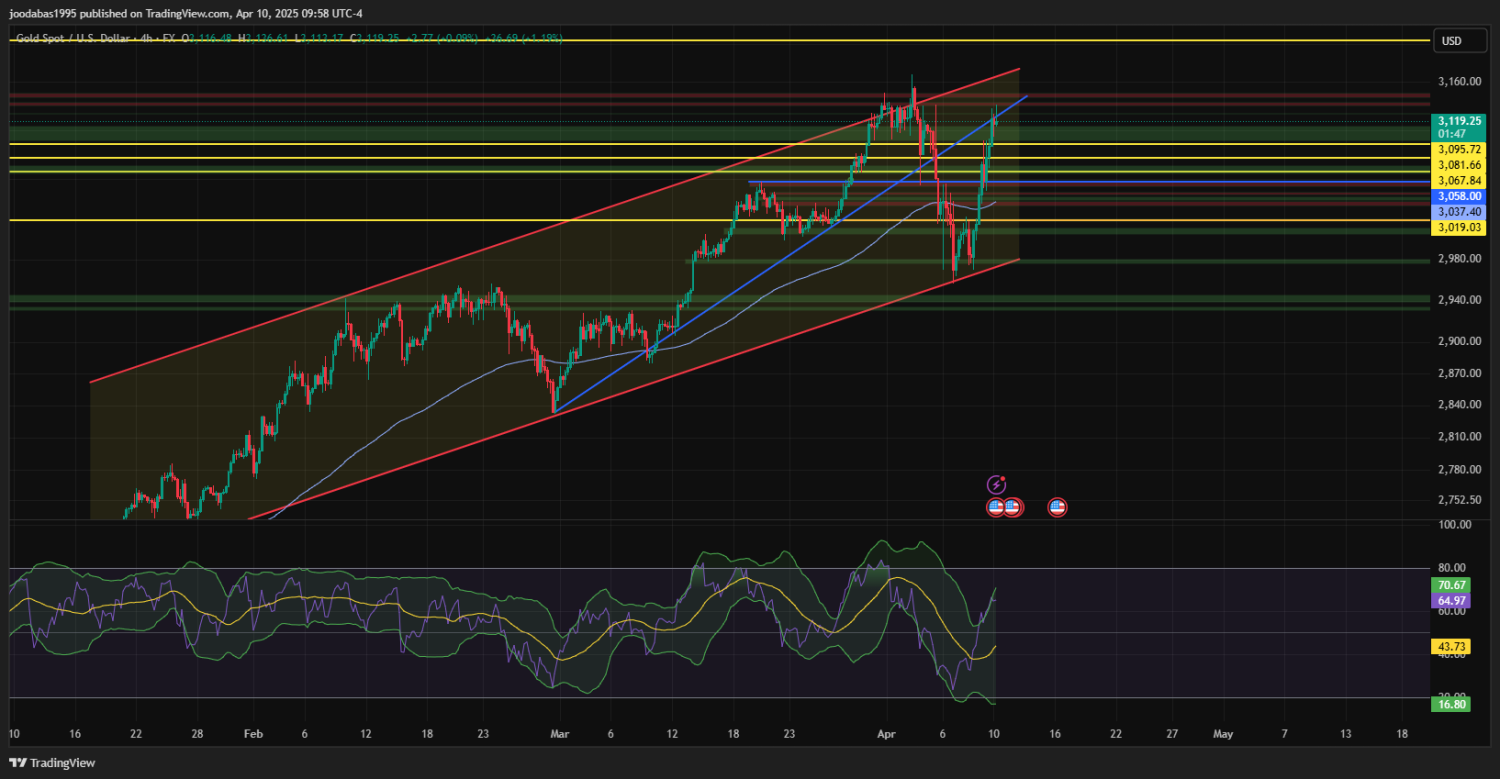The width and height of the screenshot is (1500, 779).
Task: Click the light blue 3,037.40 moving average label
Action: pos(1459,212)
